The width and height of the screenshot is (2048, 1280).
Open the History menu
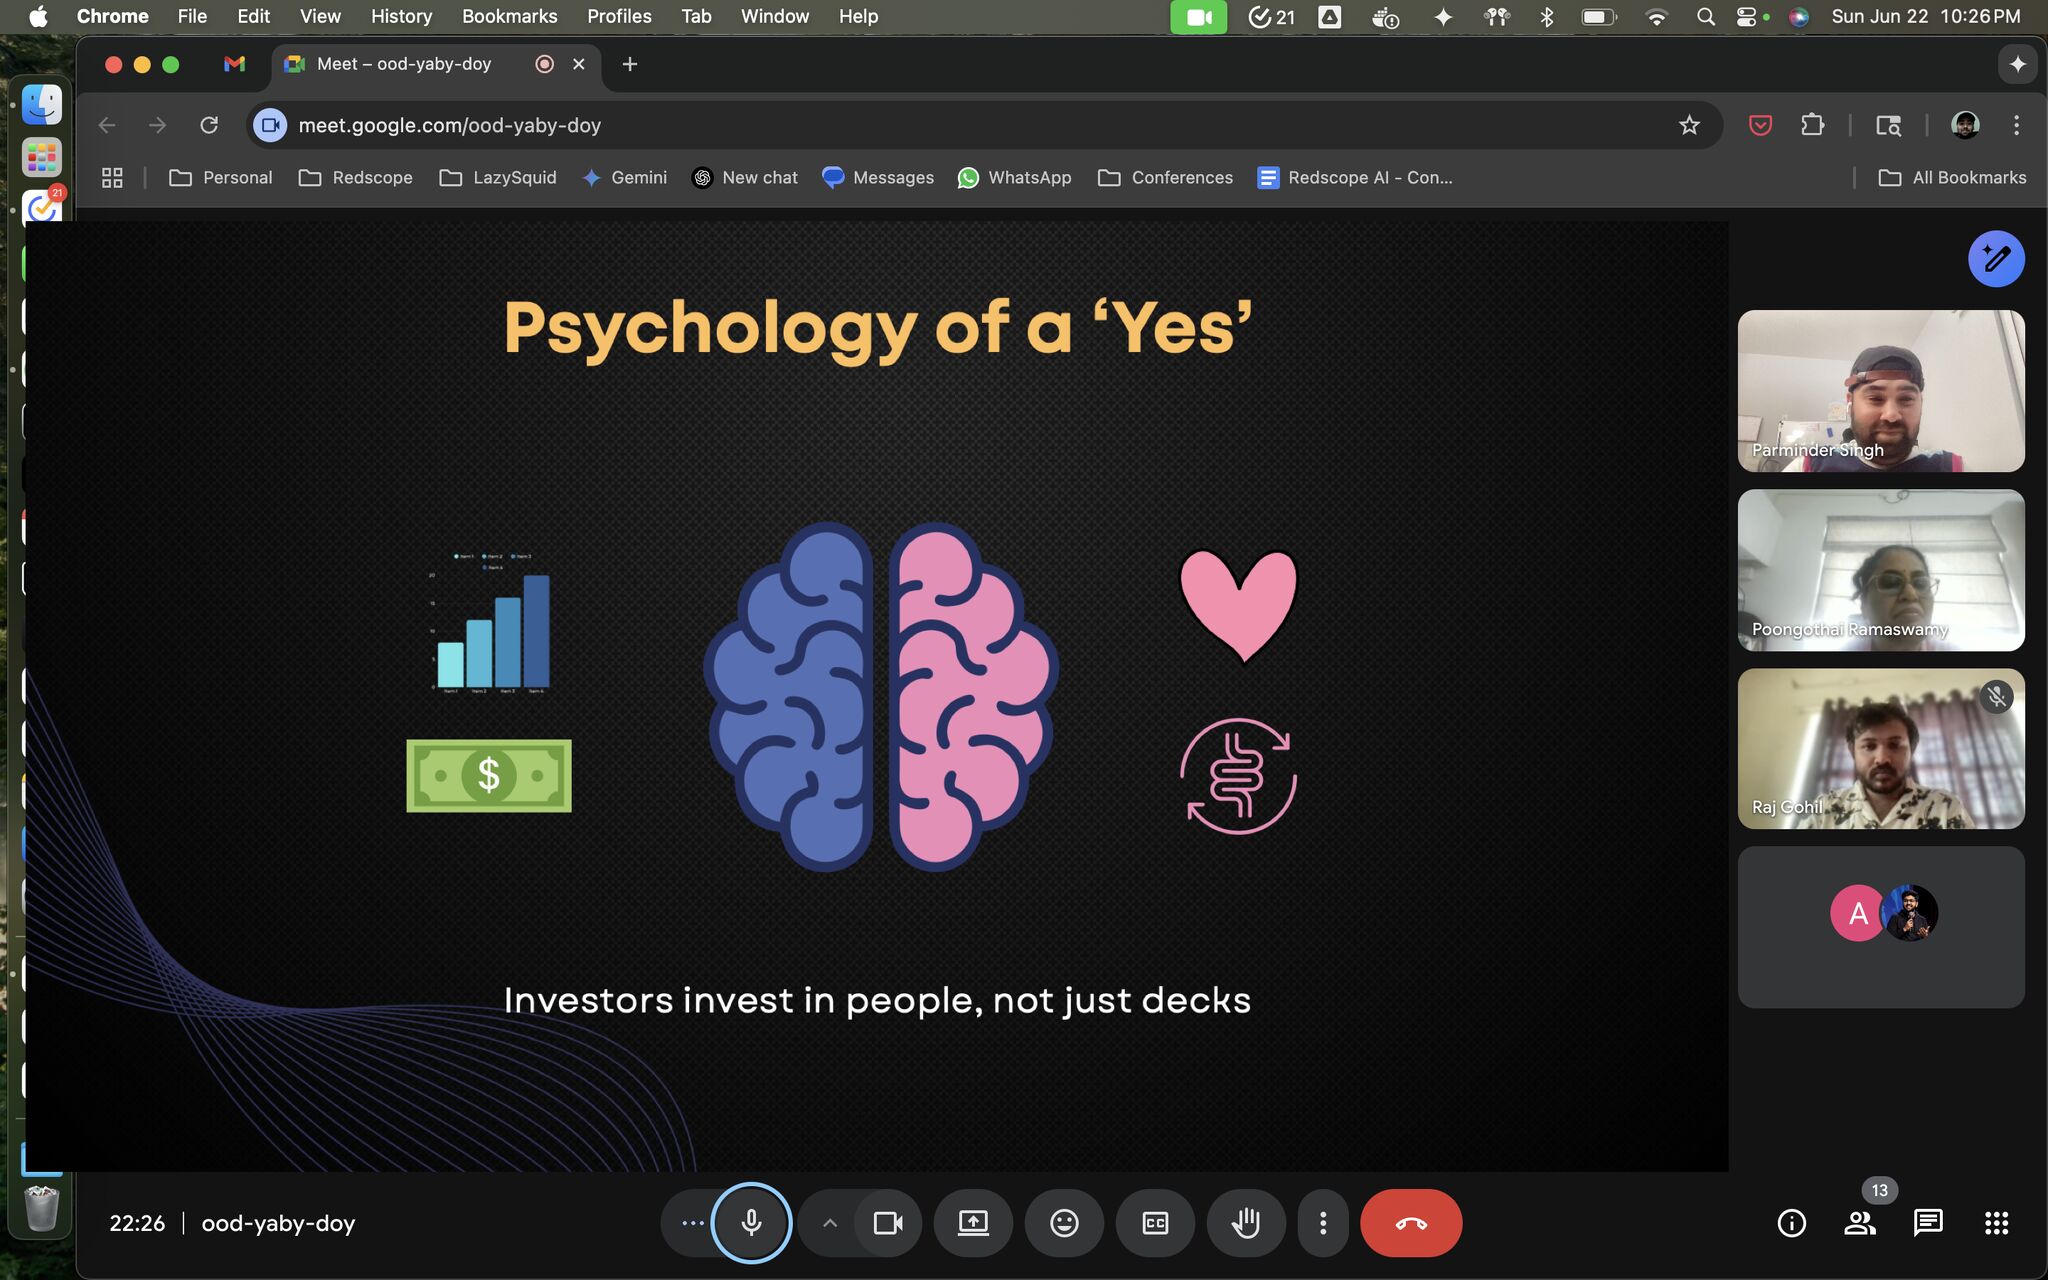399,16
